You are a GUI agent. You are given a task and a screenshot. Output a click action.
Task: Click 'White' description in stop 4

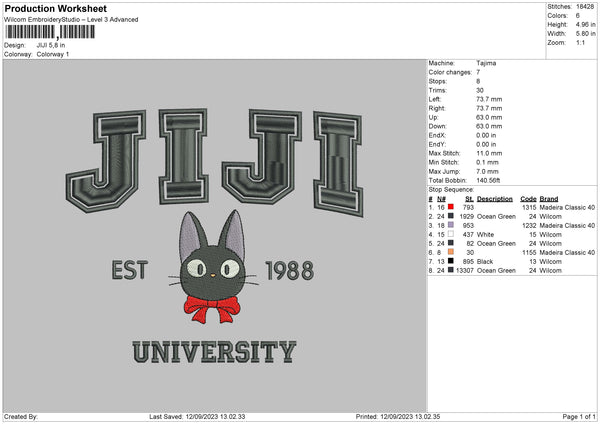point(485,235)
